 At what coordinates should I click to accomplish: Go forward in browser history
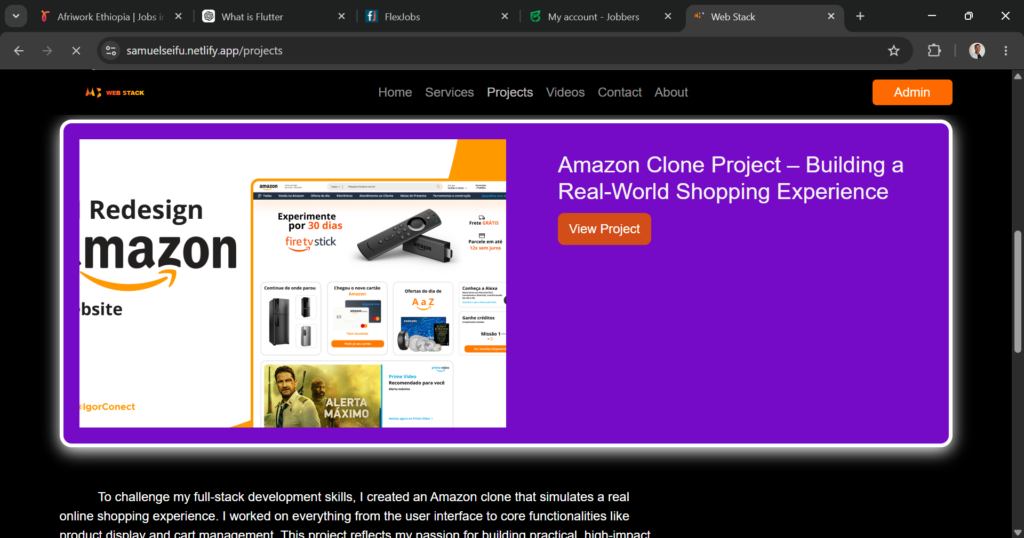tap(47, 50)
